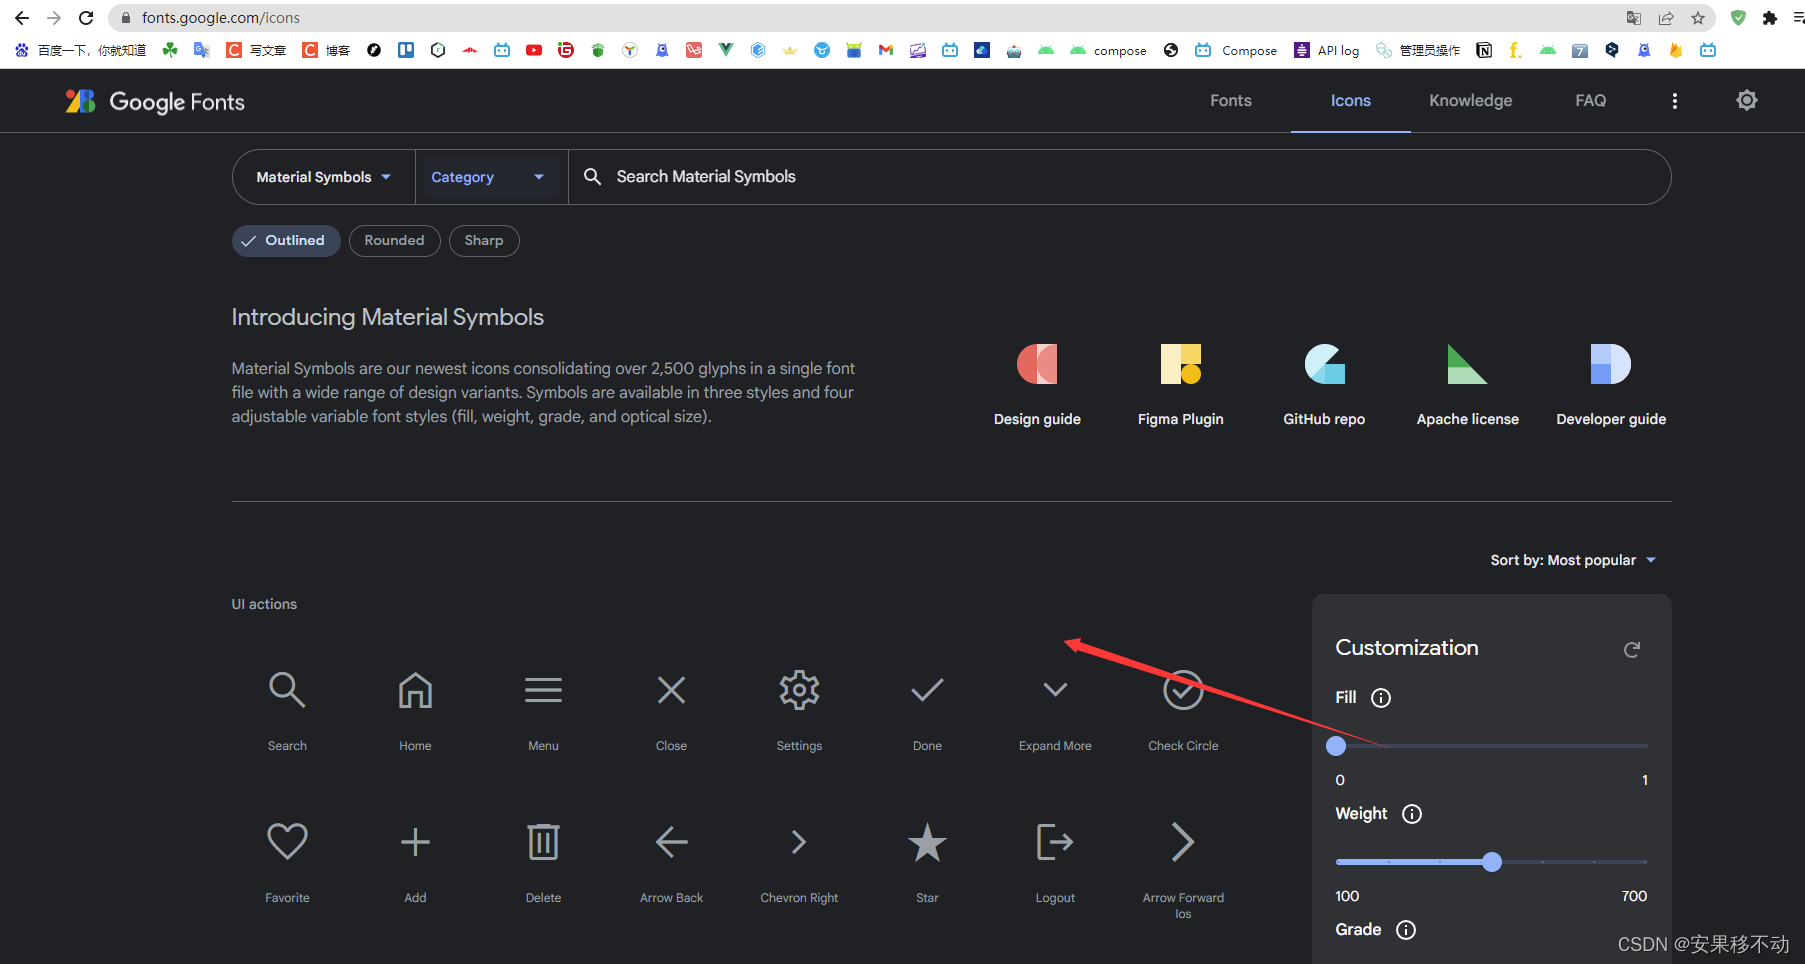Open the GitHub repo link
This screenshot has width=1805, height=964.
(x=1324, y=385)
